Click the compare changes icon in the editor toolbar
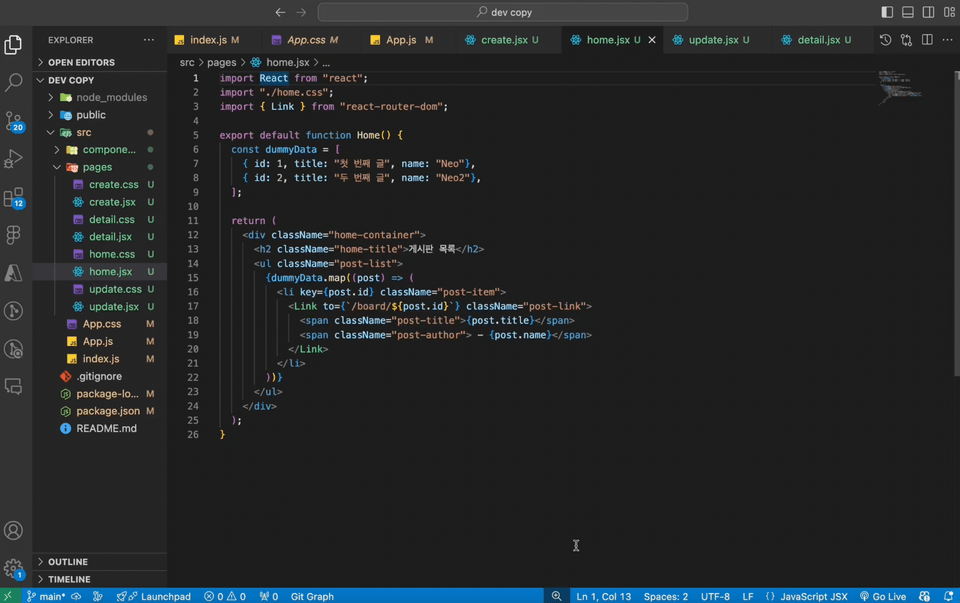Image resolution: width=960 pixels, height=603 pixels. (906, 40)
